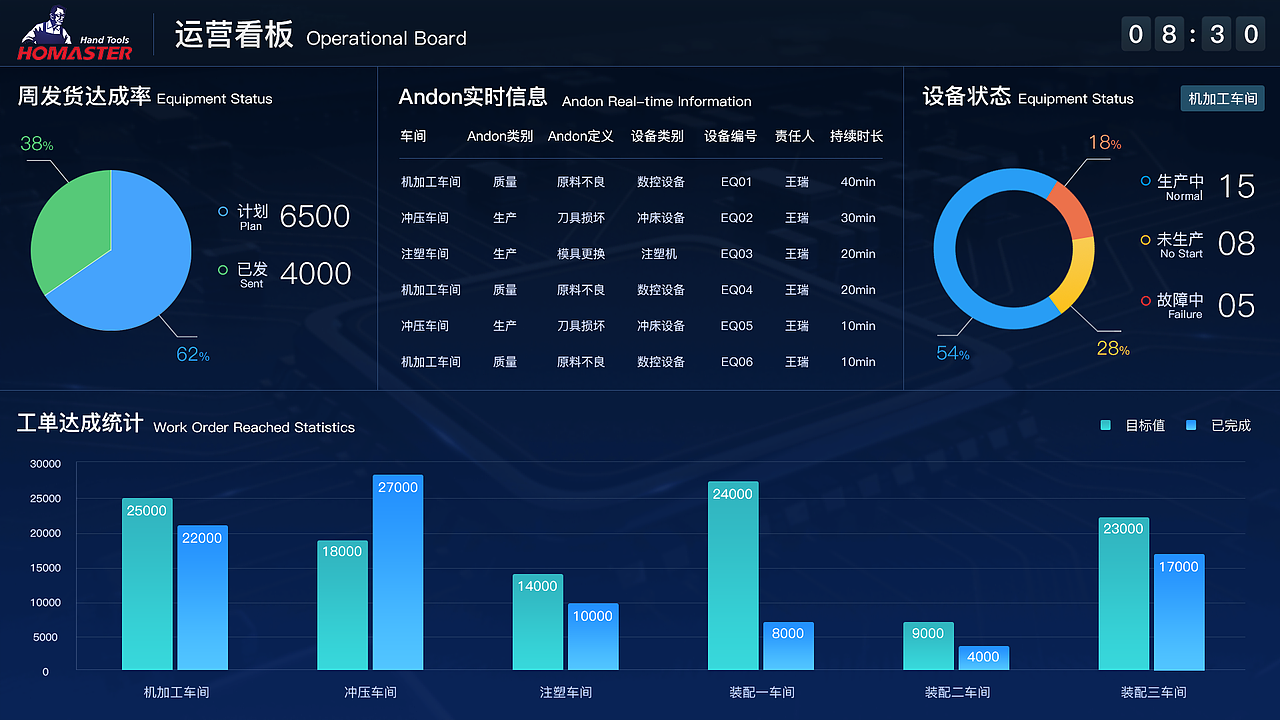Click the 责任人 column header
Viewport: 1280px width, 720px height.
tap(795, 136)
